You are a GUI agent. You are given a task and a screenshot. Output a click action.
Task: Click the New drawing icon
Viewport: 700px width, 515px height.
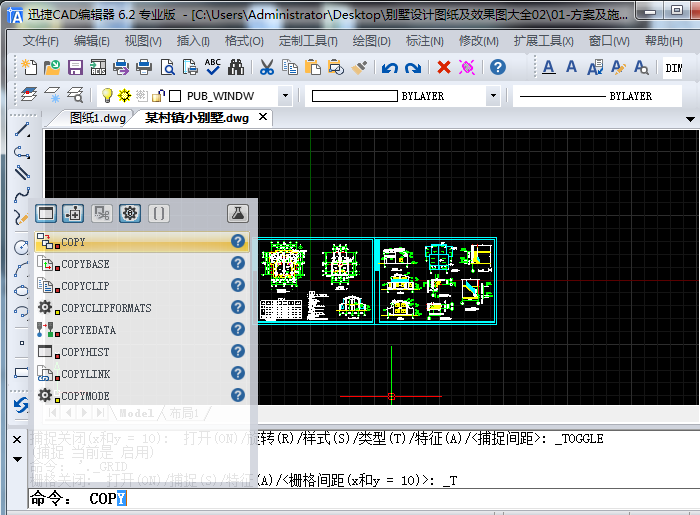point(29,67)
